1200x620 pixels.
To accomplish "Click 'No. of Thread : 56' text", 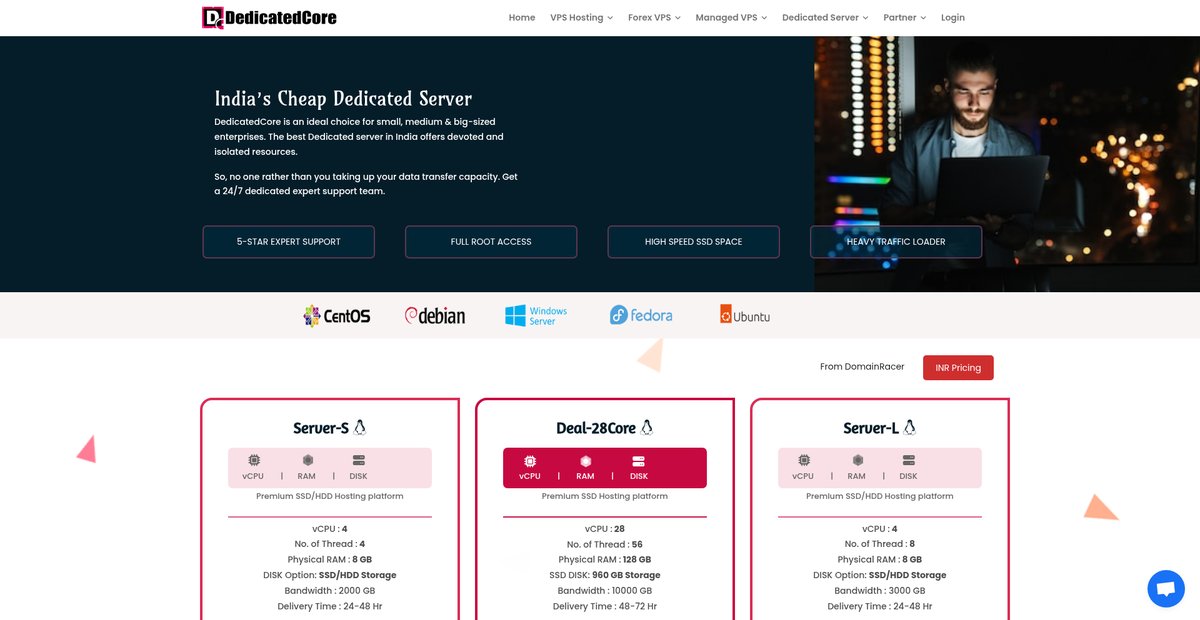I will tap(605, 544).
